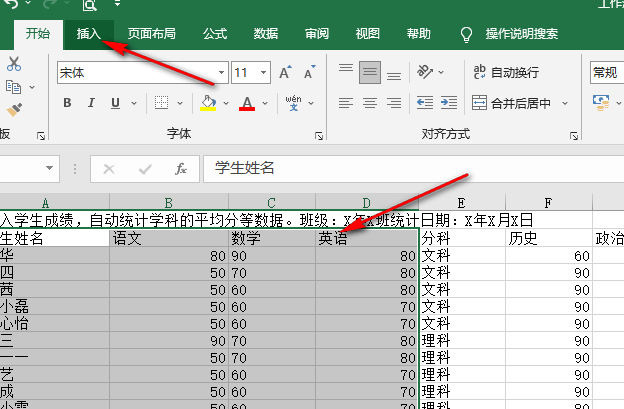Open font group dialog launcher
Image resolution: width=624 pixels, height=409 pixels.
(319, 136)
